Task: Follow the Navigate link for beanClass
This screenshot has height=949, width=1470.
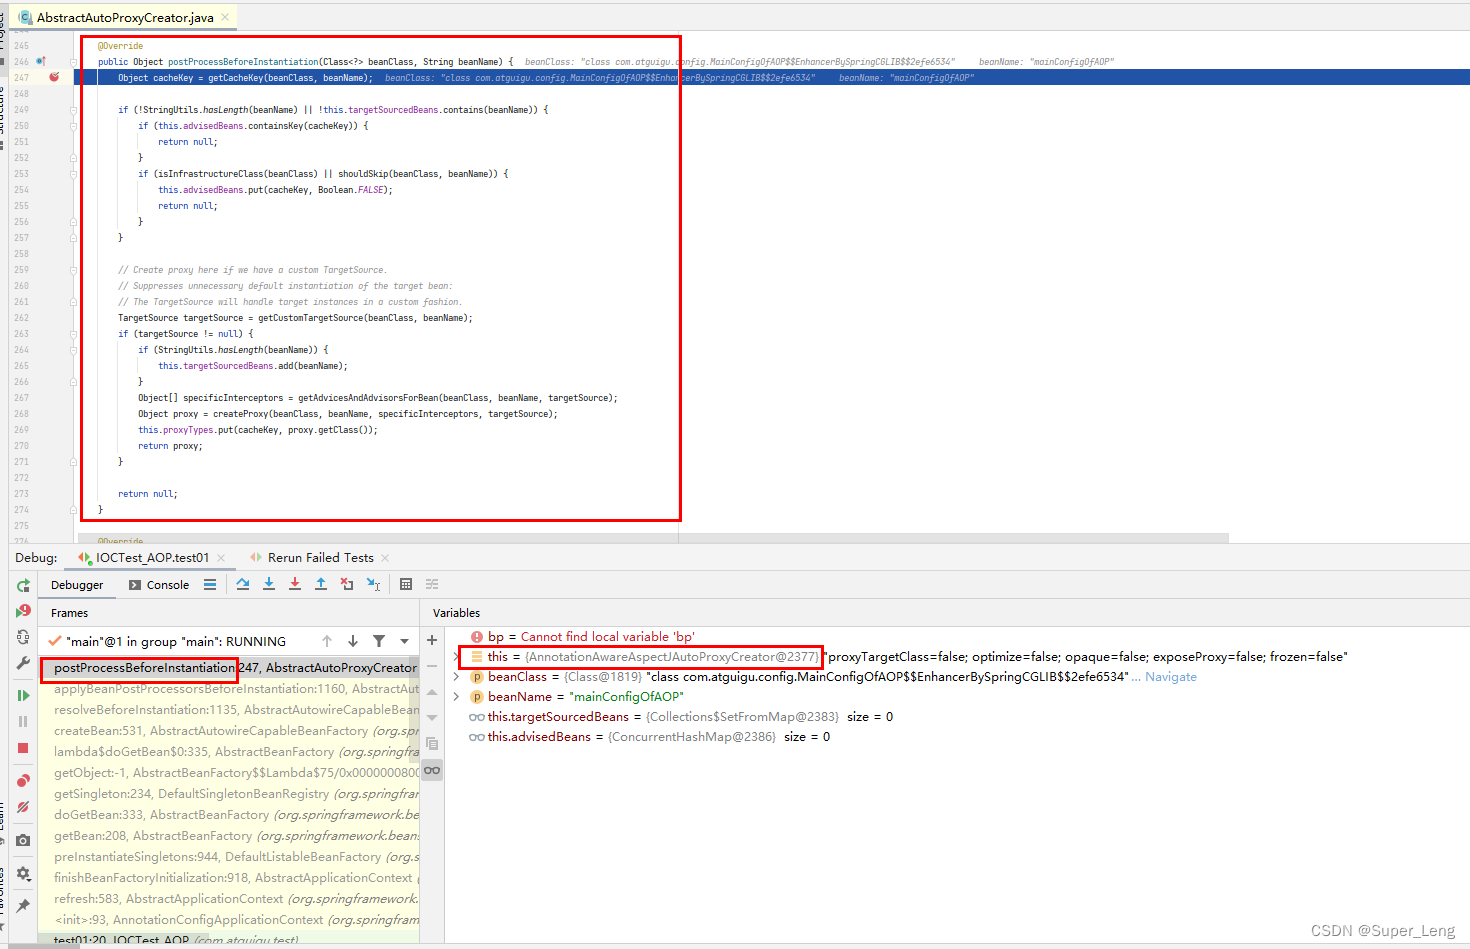Action: point(1170,677)
